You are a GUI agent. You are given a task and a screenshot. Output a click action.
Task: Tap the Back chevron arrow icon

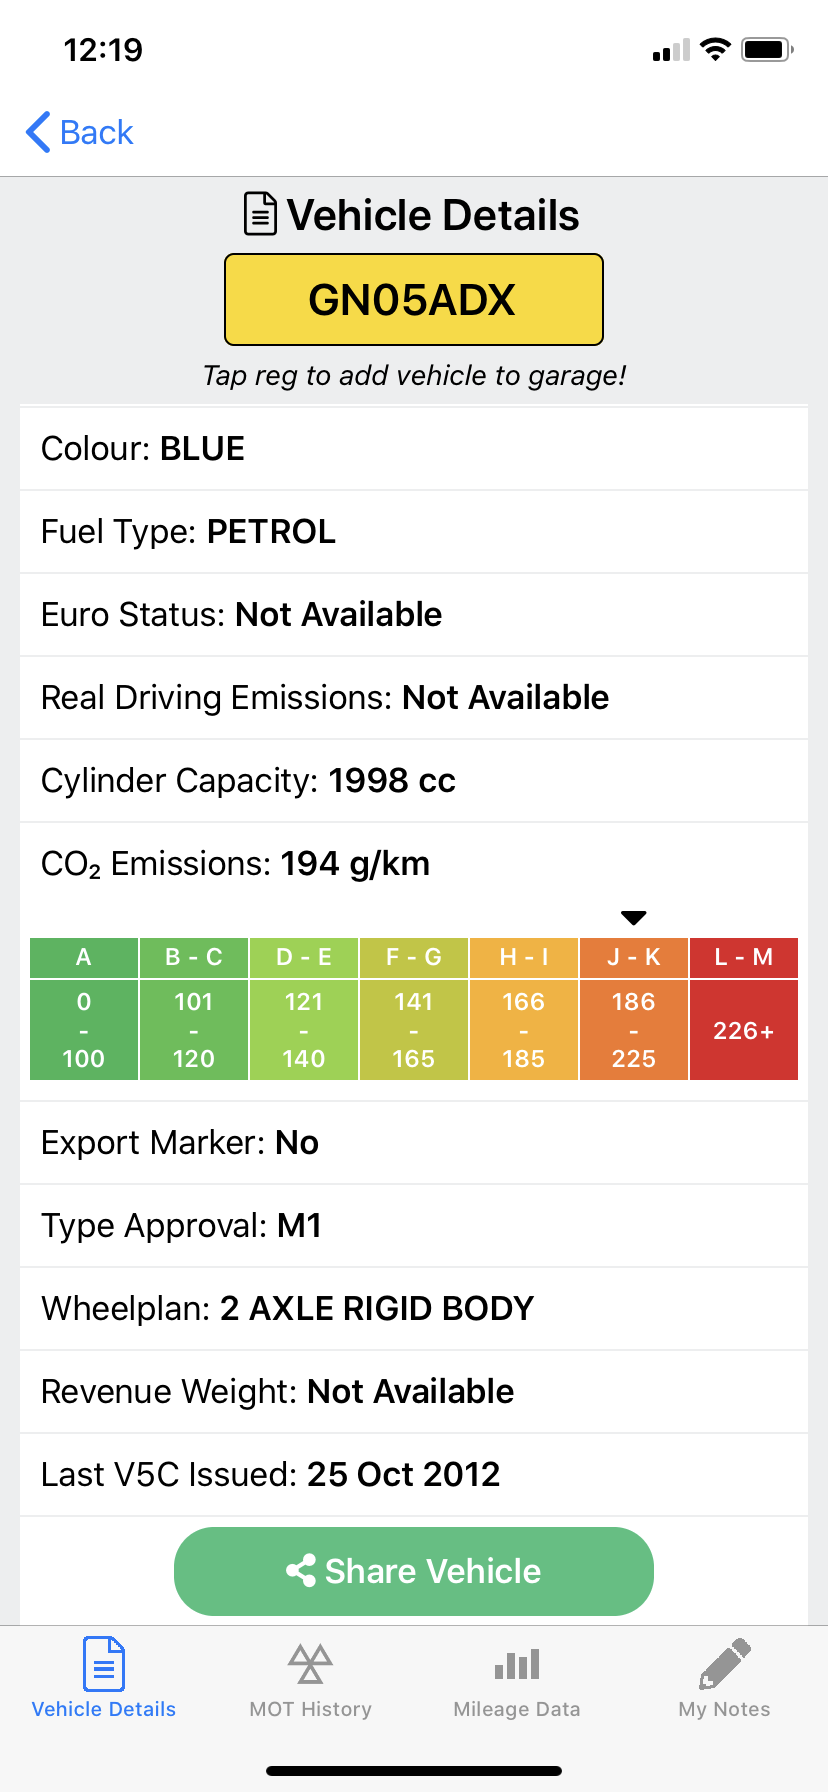[38, 132]
